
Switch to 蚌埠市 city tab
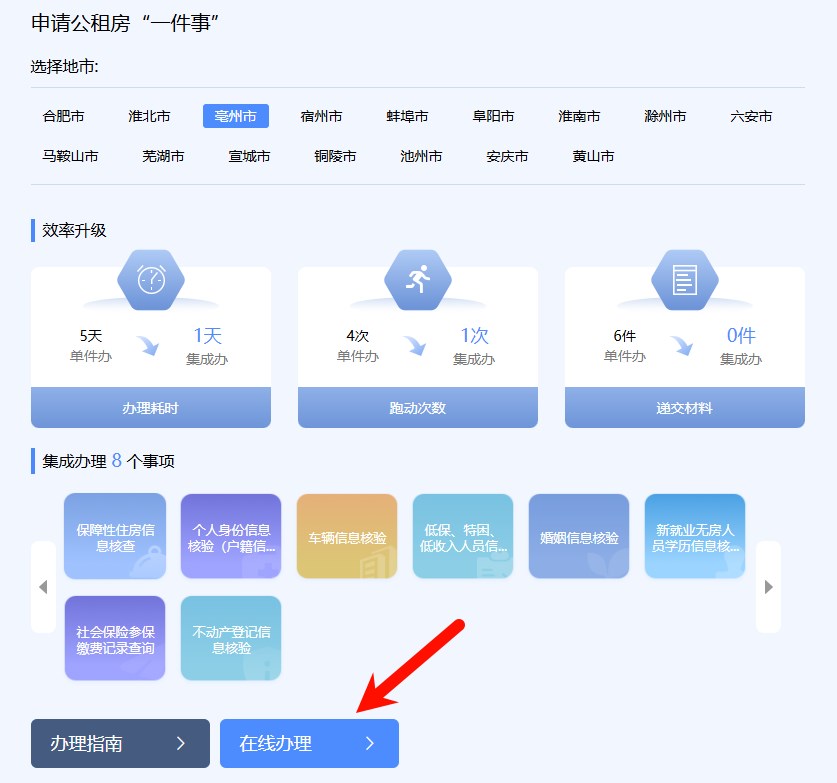[x=407, y=116]
